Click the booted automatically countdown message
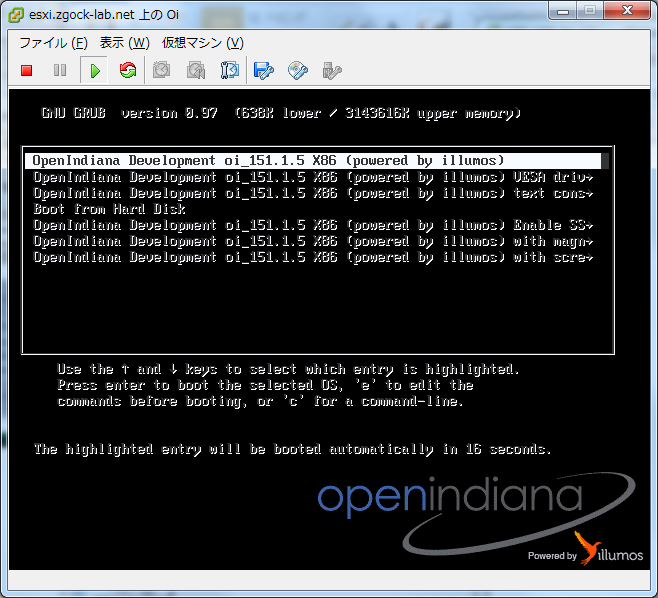The width and height of the screenshot is (658, 598). click(x=292, y=449)
